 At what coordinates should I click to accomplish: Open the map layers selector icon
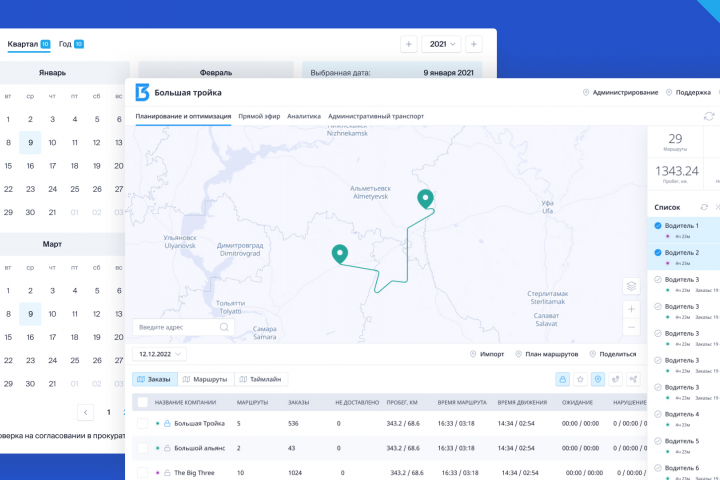631,286
